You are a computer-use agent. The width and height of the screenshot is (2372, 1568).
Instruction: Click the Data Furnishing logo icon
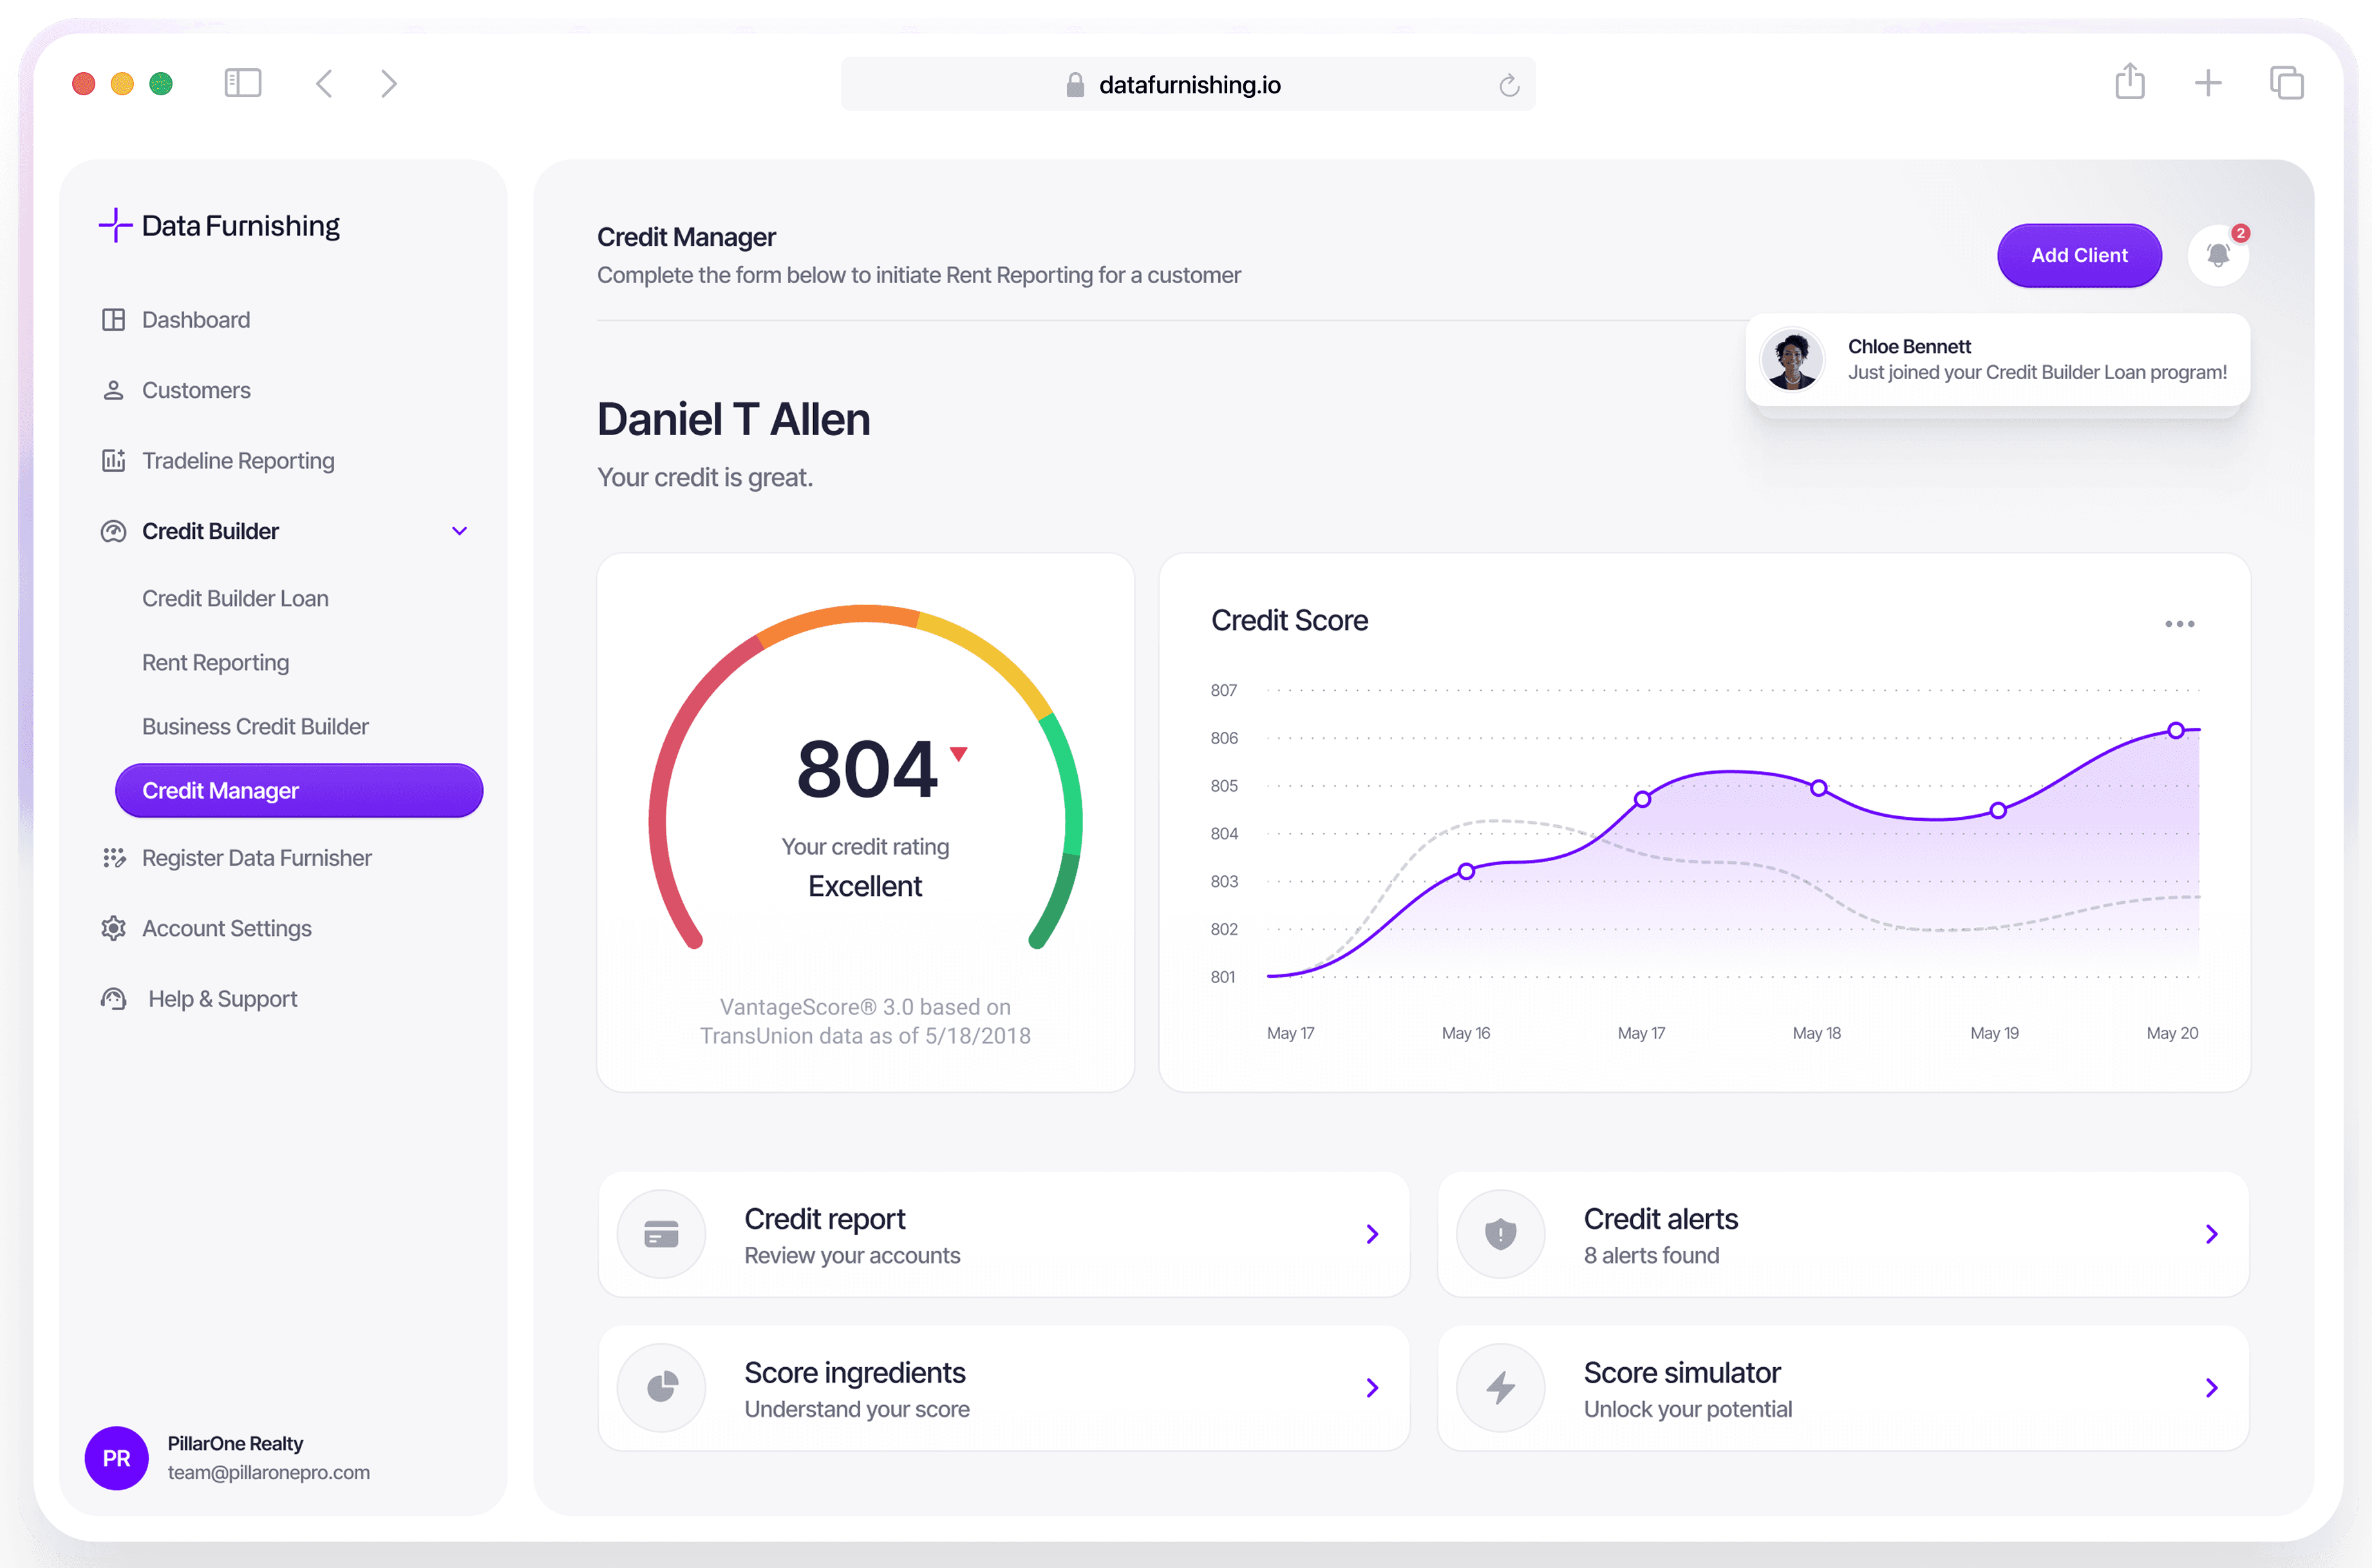point(115,225)
